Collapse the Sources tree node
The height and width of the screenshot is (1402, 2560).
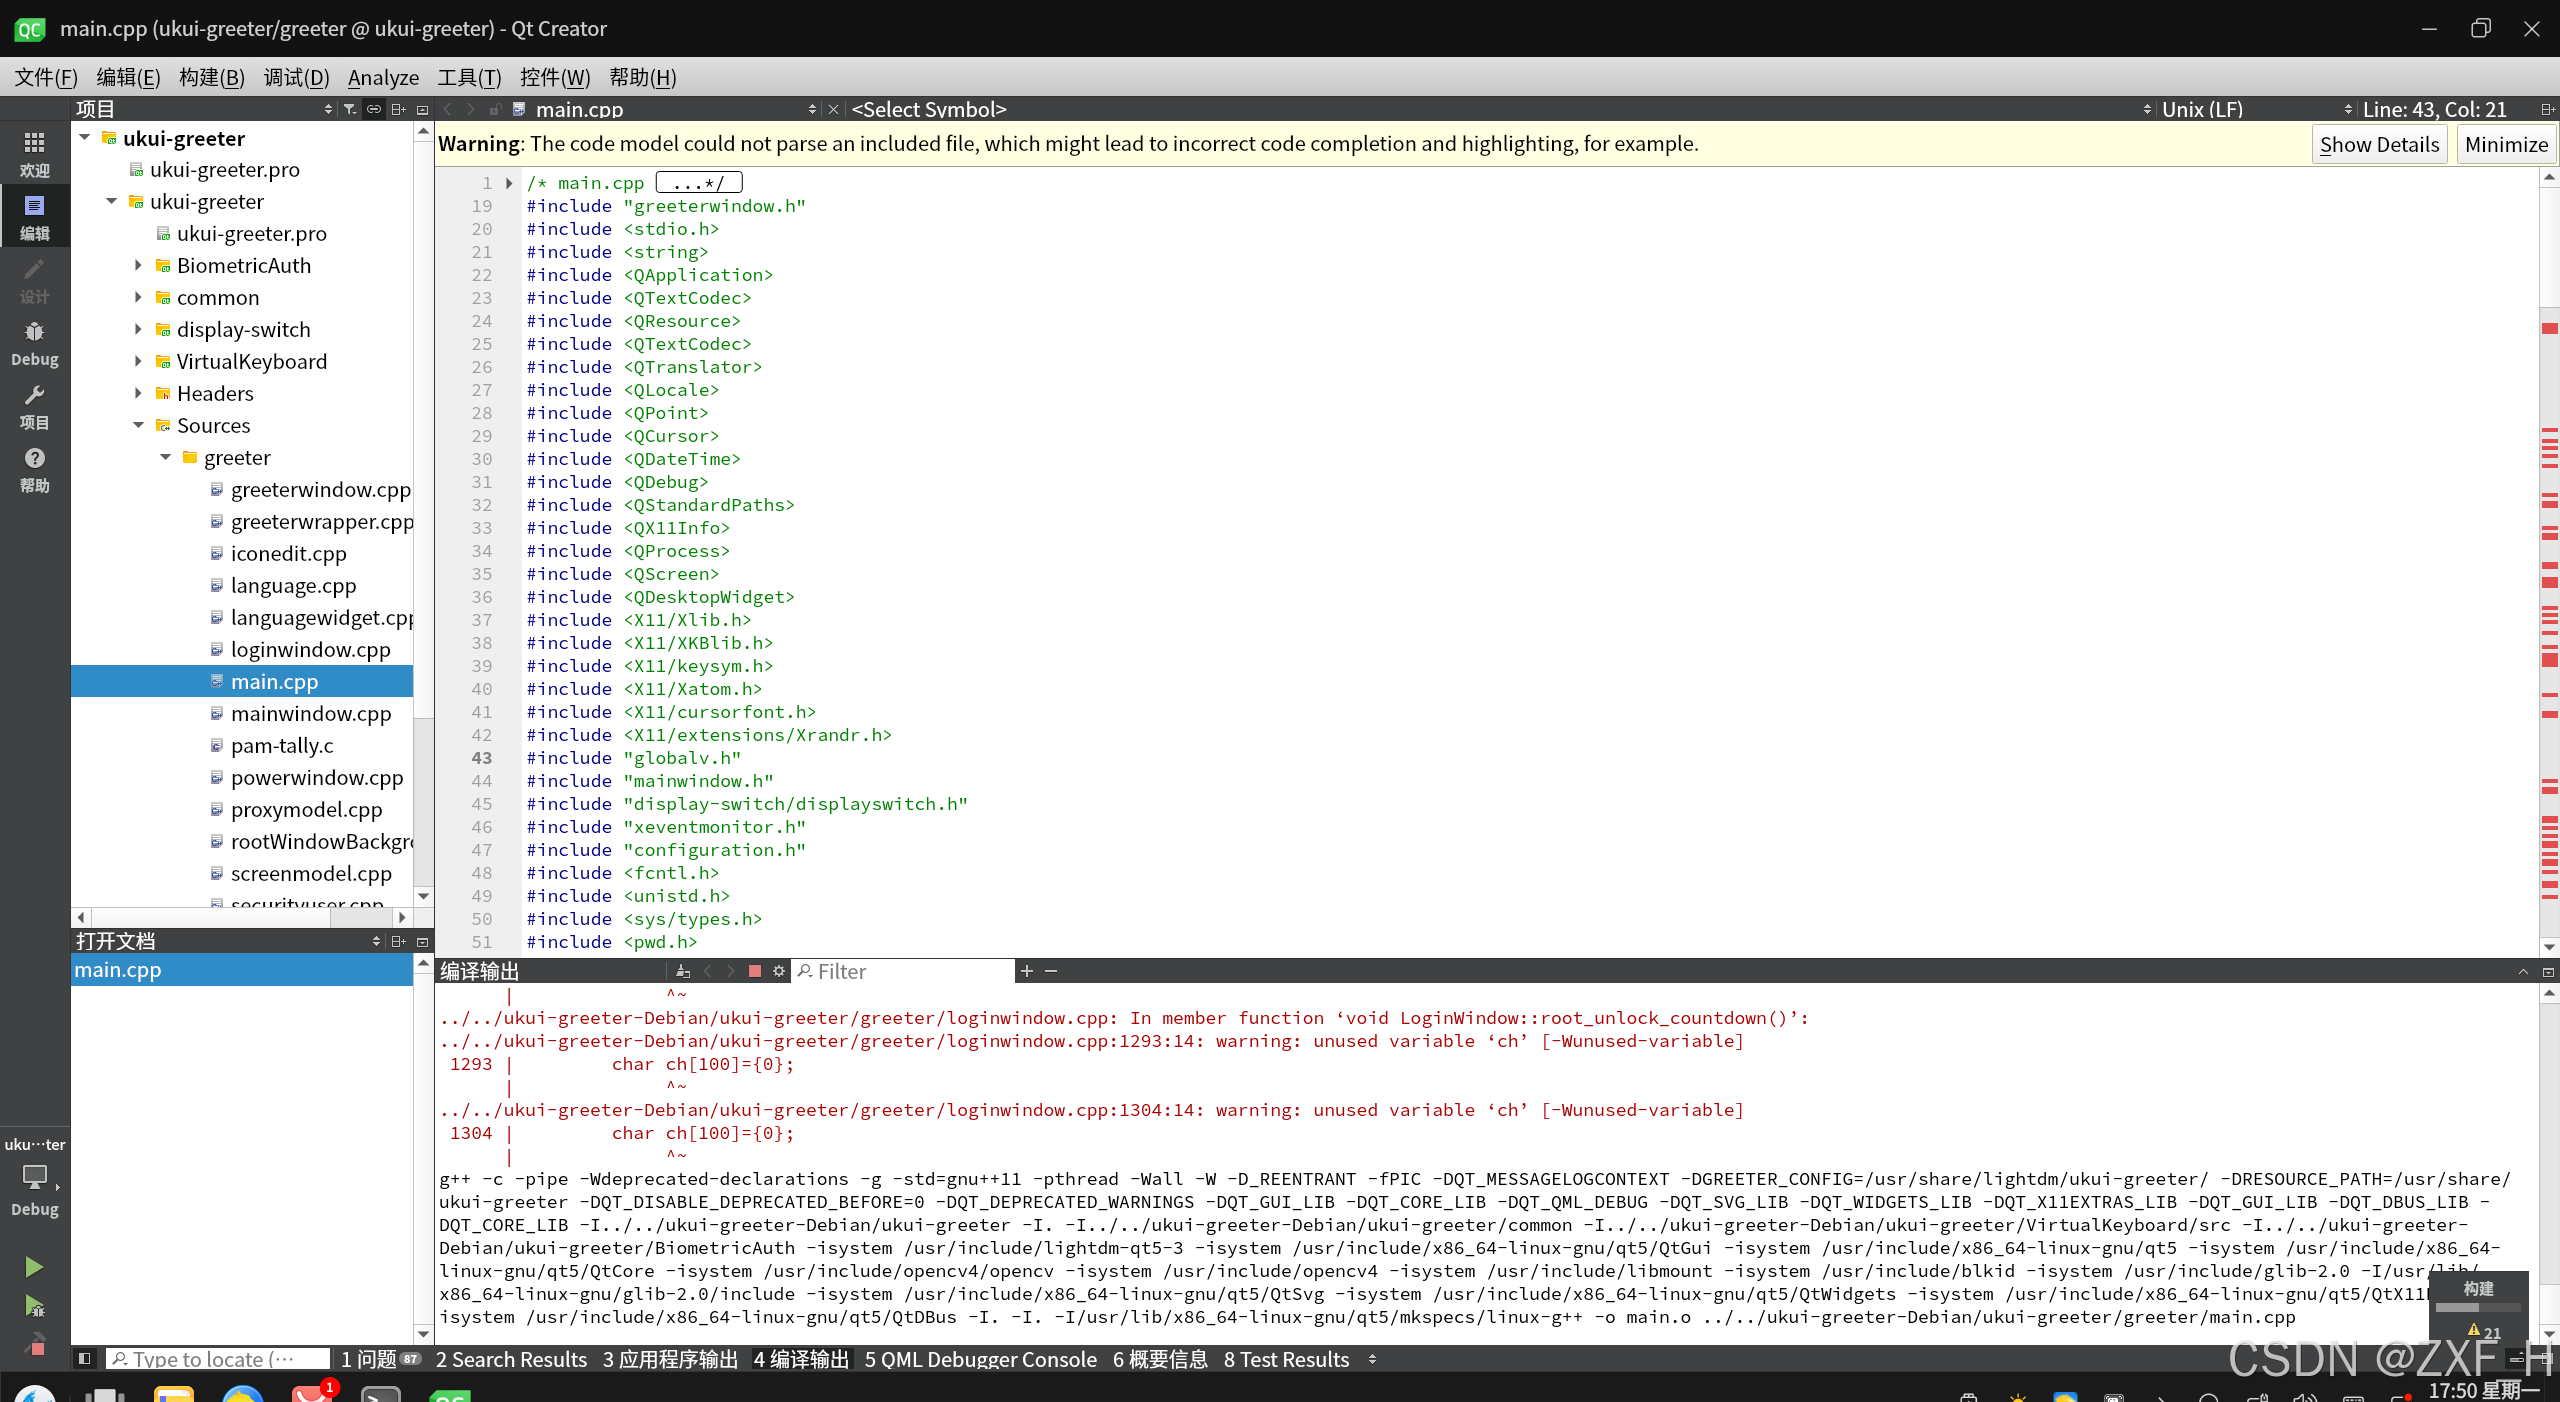tap(138, 425)
